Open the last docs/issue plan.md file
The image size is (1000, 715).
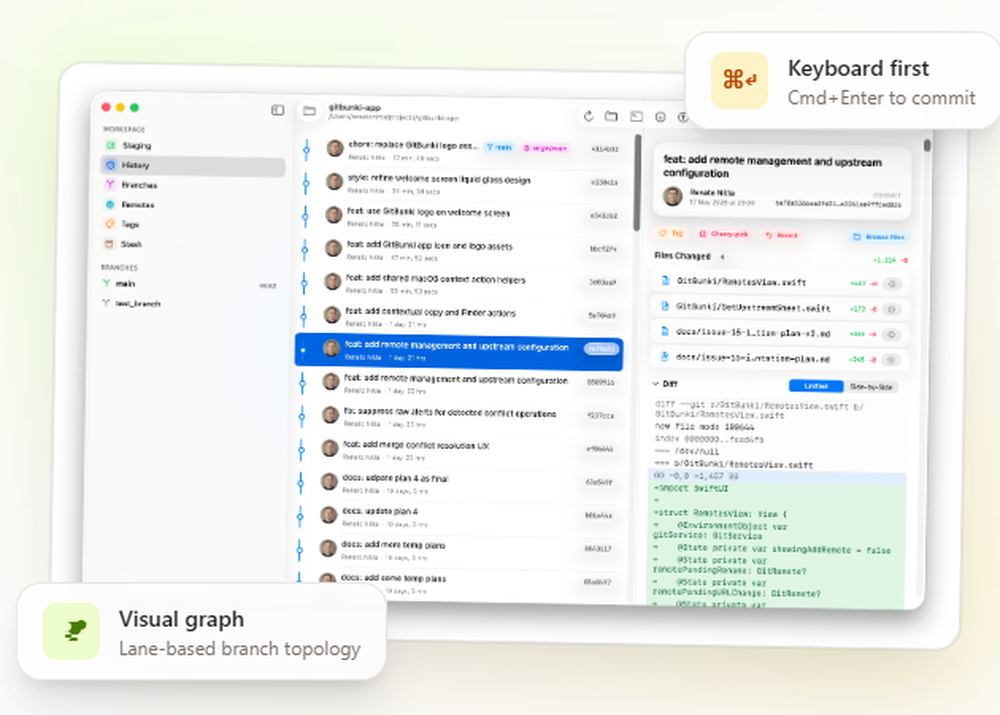[780, 358]
